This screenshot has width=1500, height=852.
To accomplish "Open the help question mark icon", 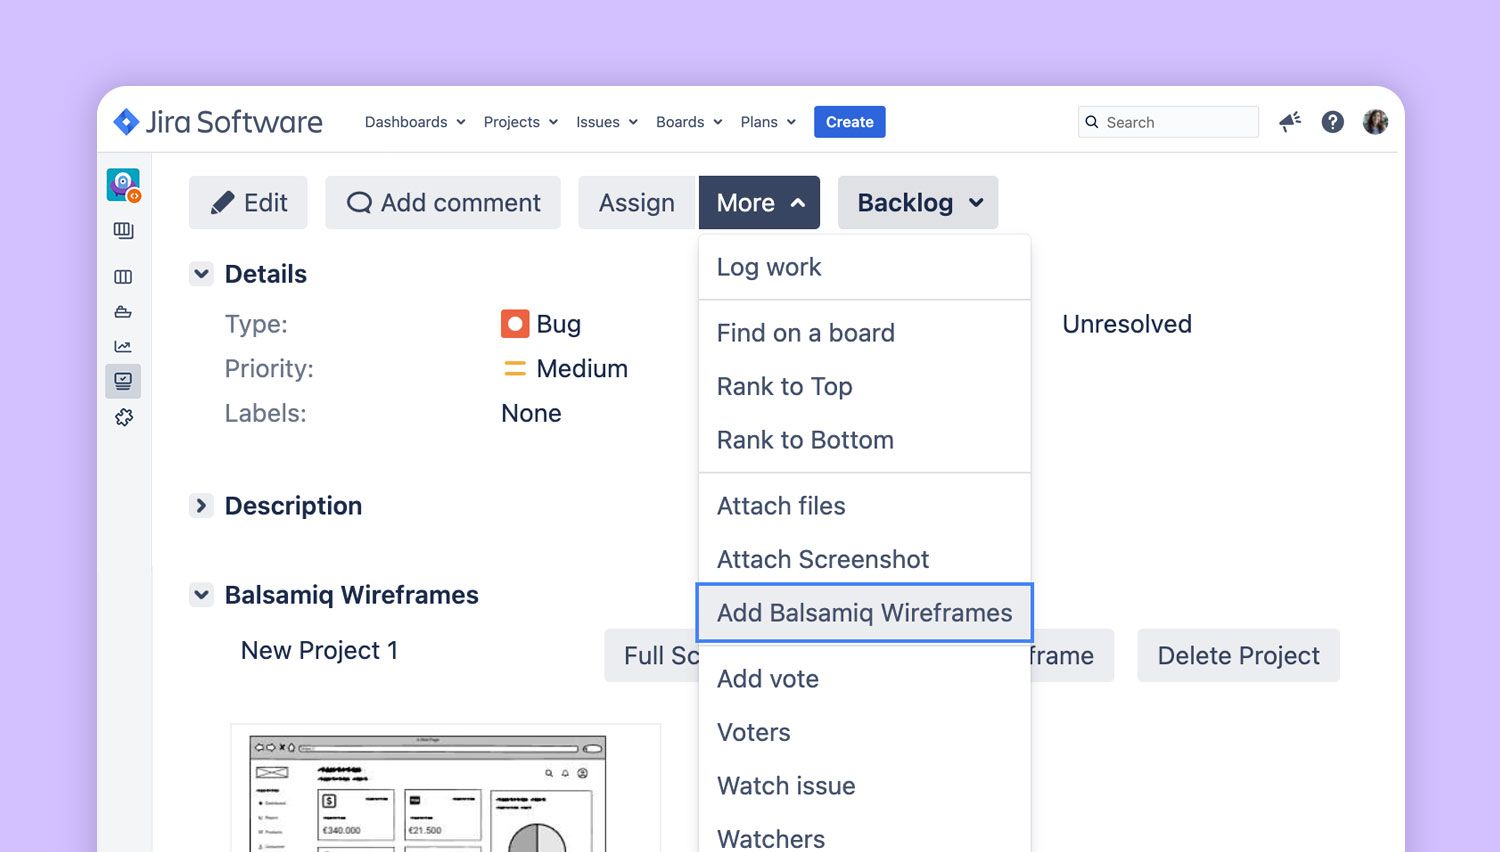I will pyautogui.click(x=1332, y=122).
